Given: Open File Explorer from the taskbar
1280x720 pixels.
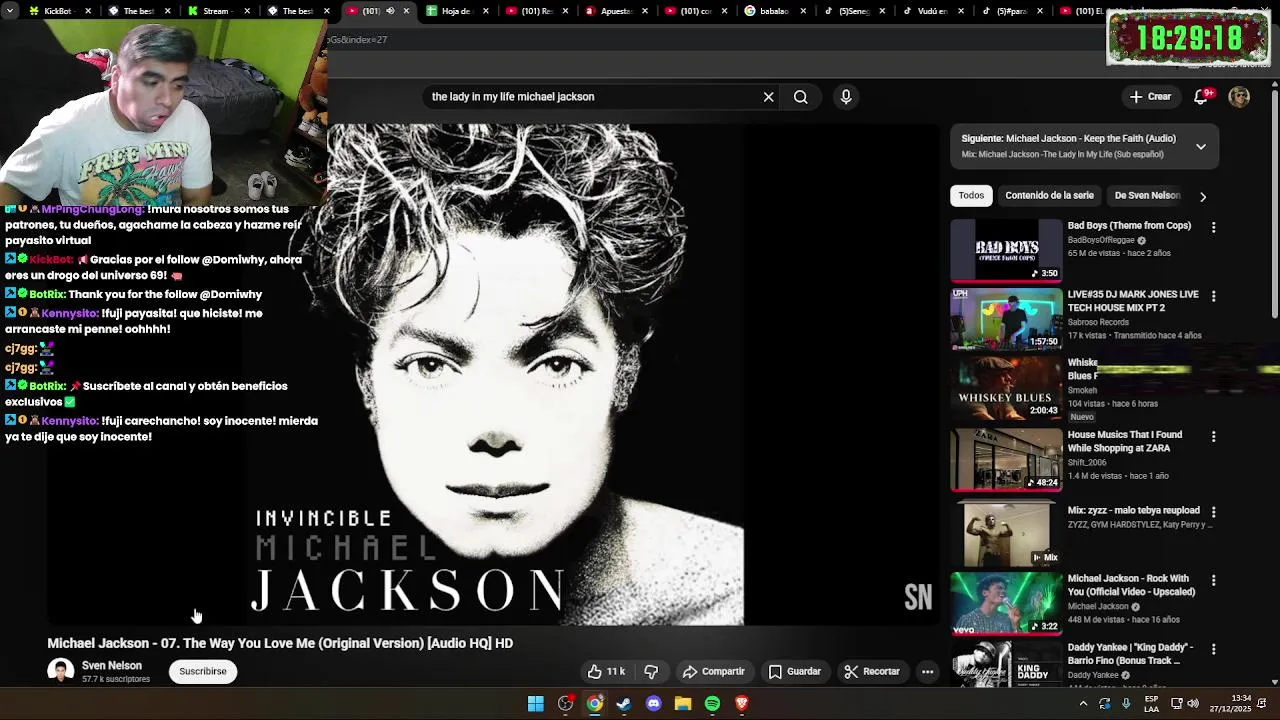Looking at the screenshot, I should (683, 704).
